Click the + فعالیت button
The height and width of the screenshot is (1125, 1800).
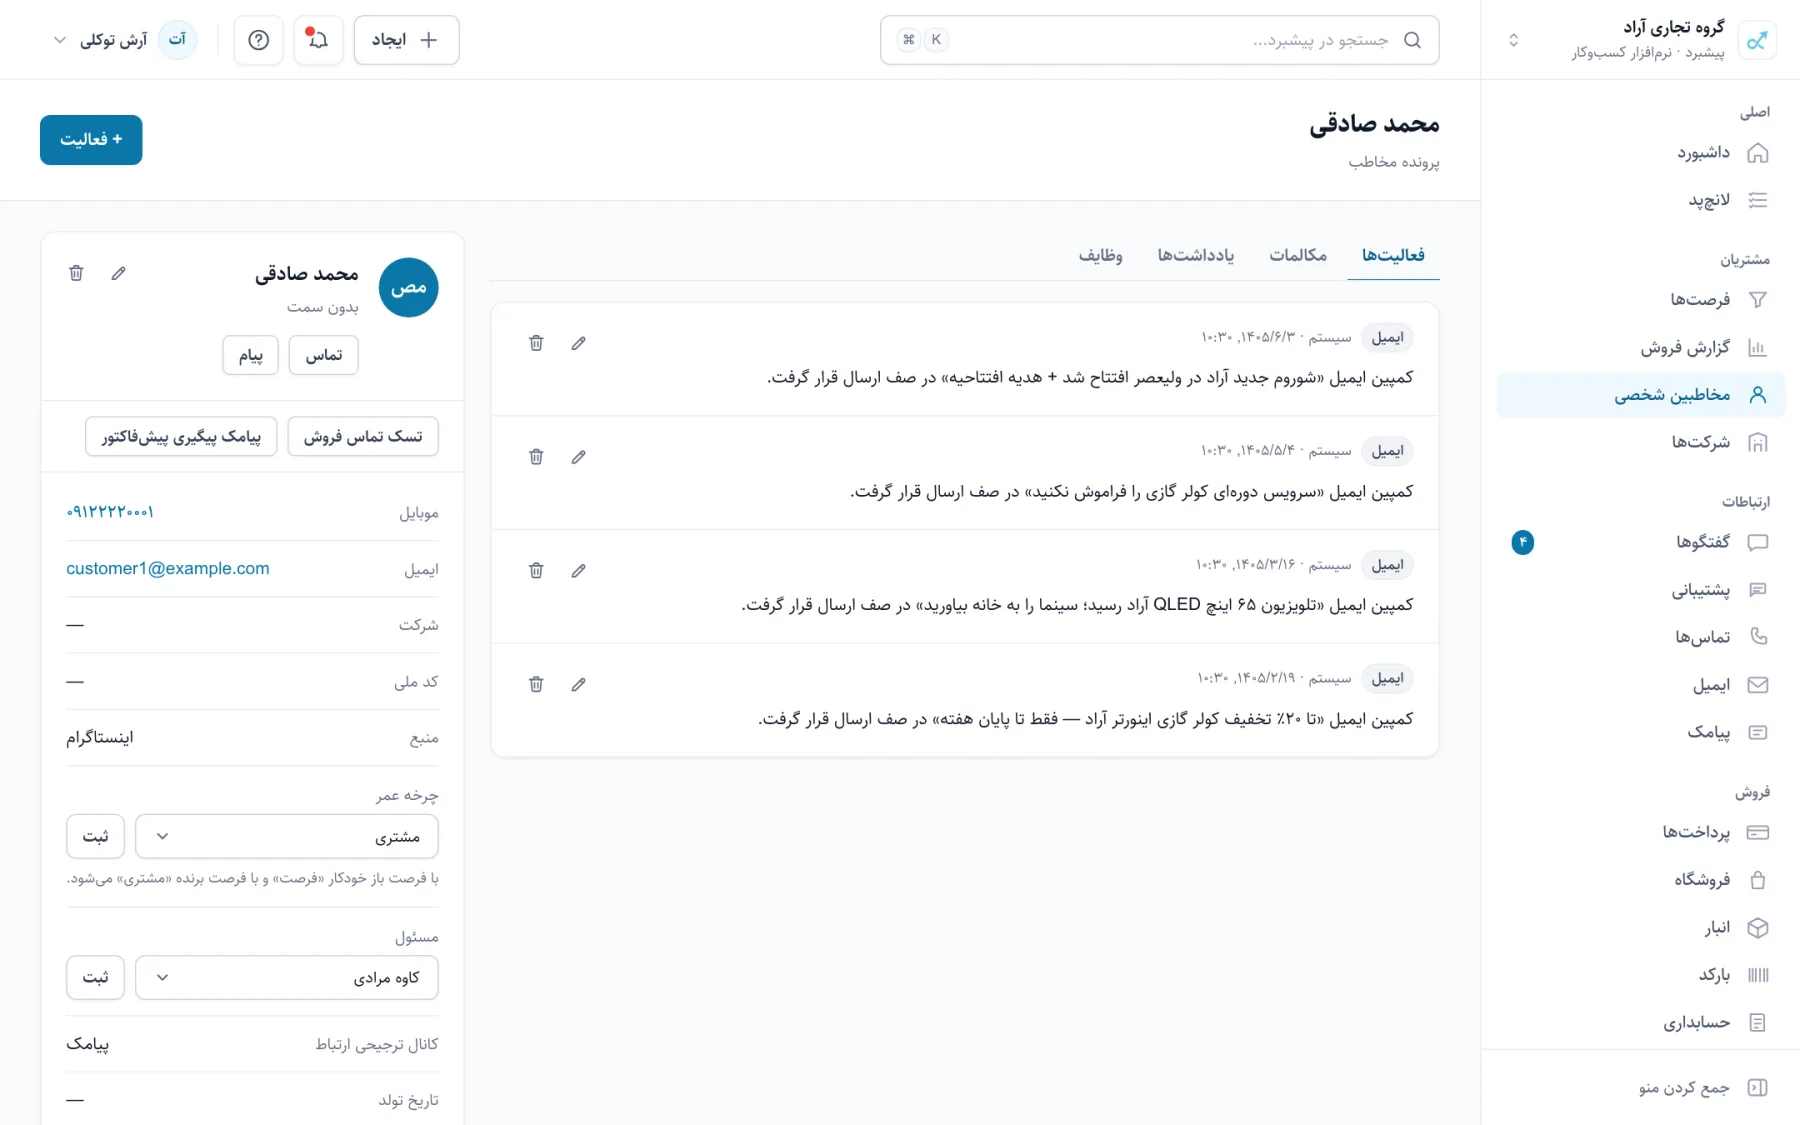91,140
